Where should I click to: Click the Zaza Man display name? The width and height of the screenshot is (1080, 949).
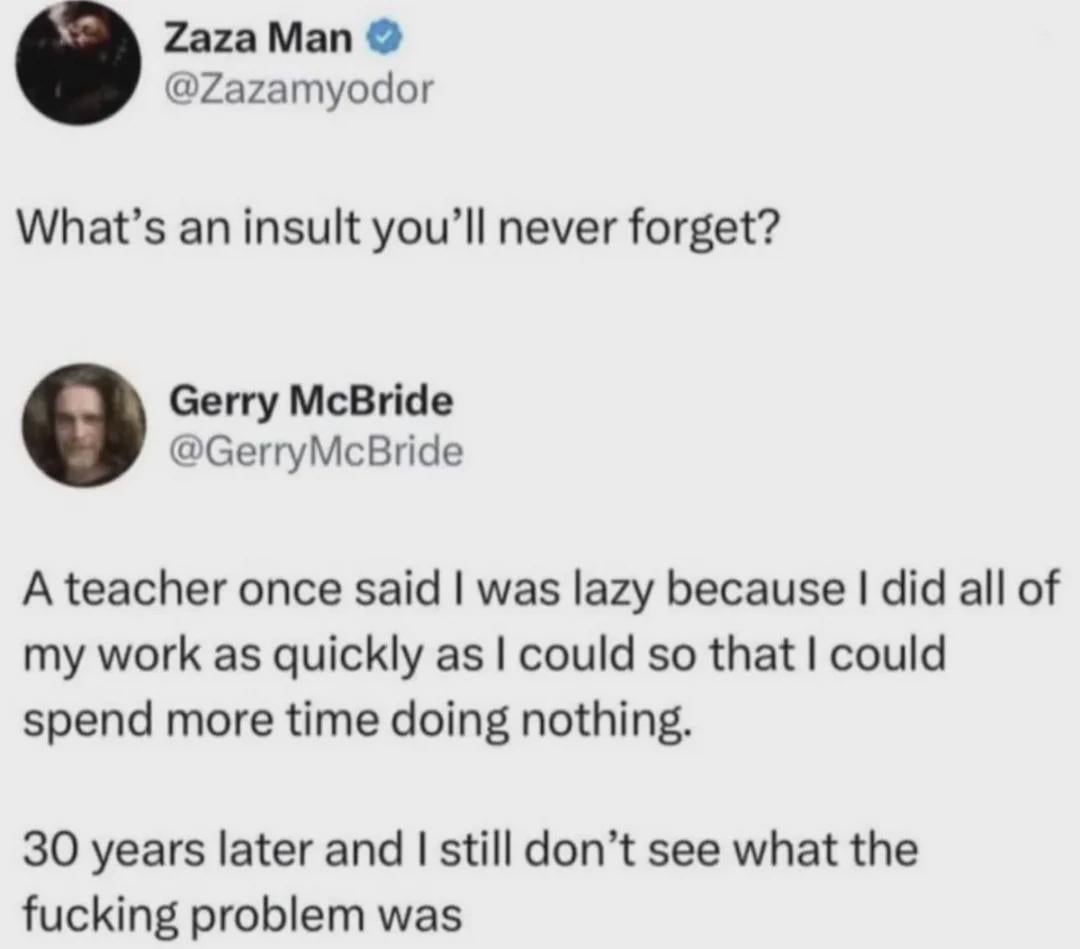257,40
